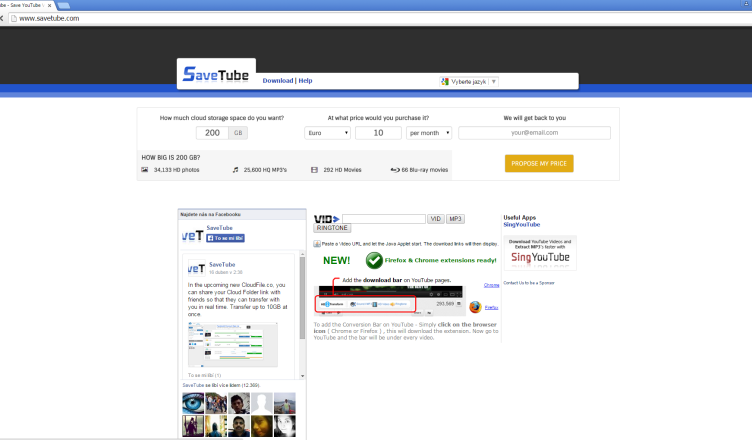The height and width of the screenshot is (440, 752).
Task: Click the SaveTube post avatar icon
Action: [197, 269]
